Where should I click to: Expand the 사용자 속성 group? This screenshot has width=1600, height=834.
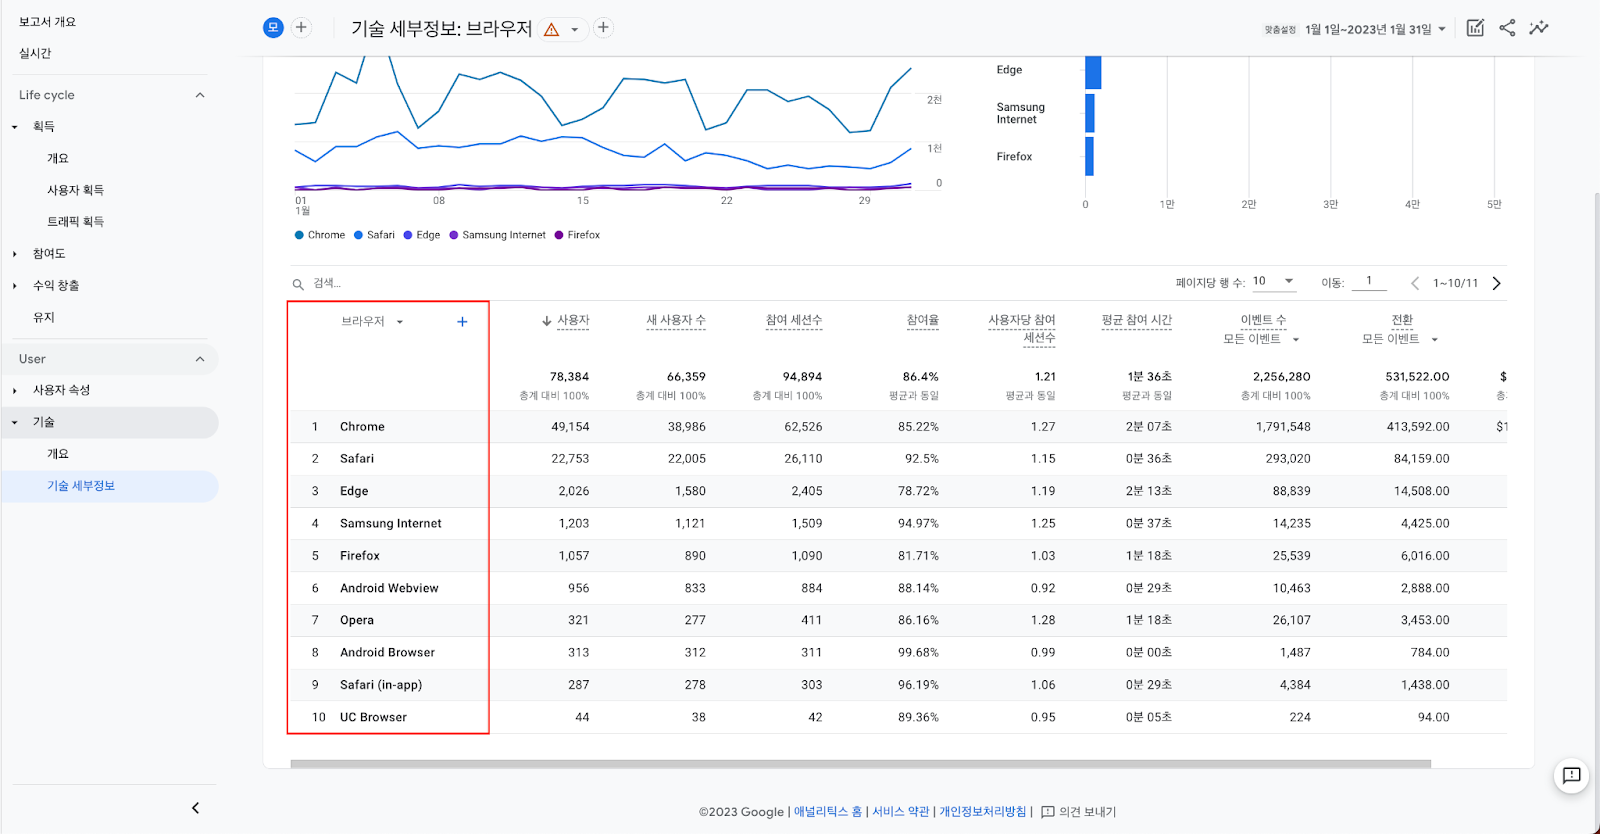(x=15, y=390)
